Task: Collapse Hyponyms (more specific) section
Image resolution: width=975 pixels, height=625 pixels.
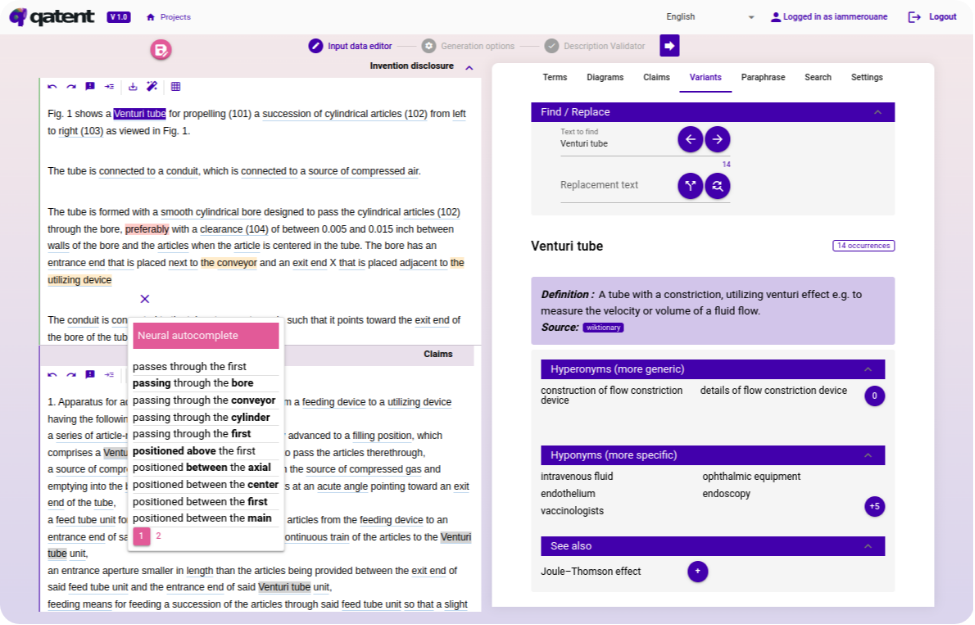Action: coord(868,456)
